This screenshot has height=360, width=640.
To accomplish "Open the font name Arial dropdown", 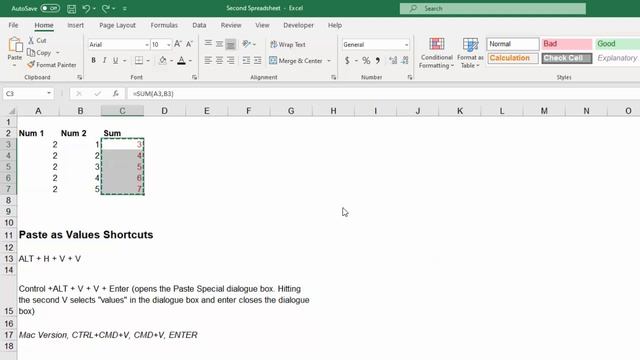I will coord(147,44).
